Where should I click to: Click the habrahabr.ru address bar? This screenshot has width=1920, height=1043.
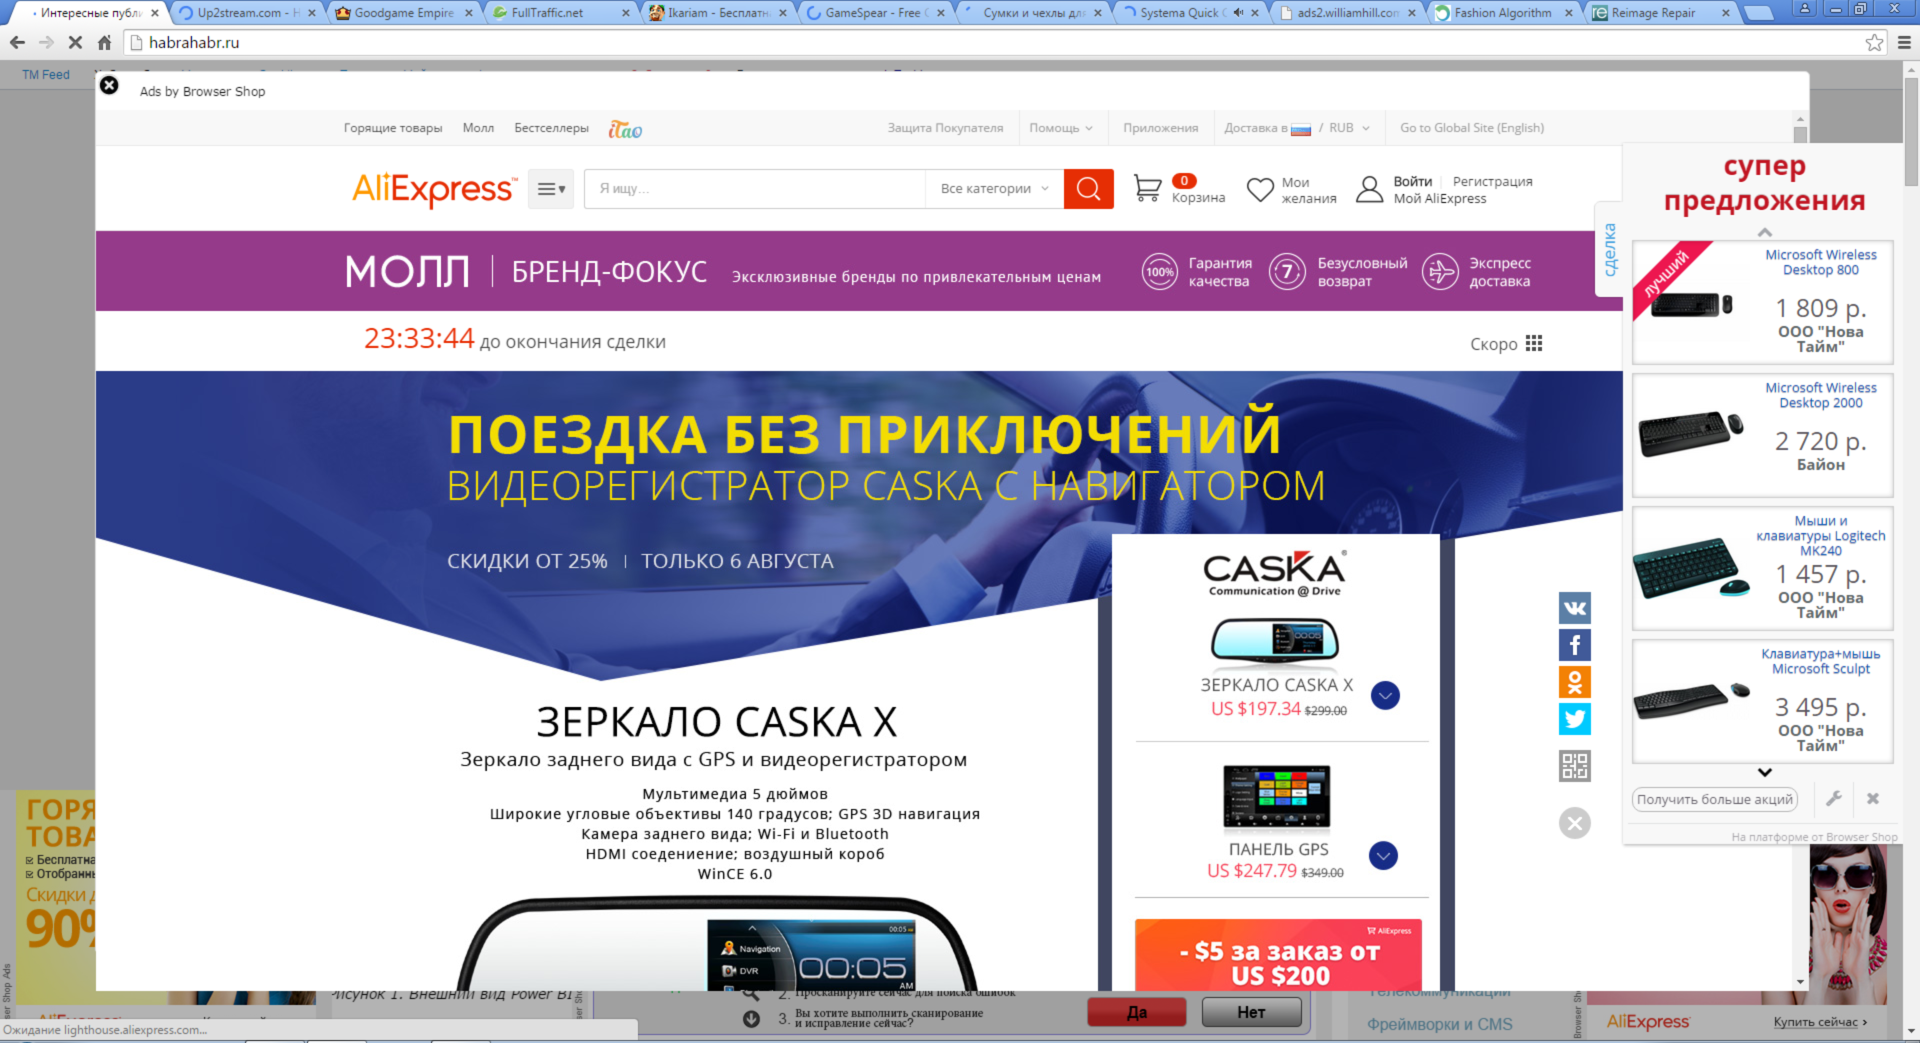click(994, 43)
